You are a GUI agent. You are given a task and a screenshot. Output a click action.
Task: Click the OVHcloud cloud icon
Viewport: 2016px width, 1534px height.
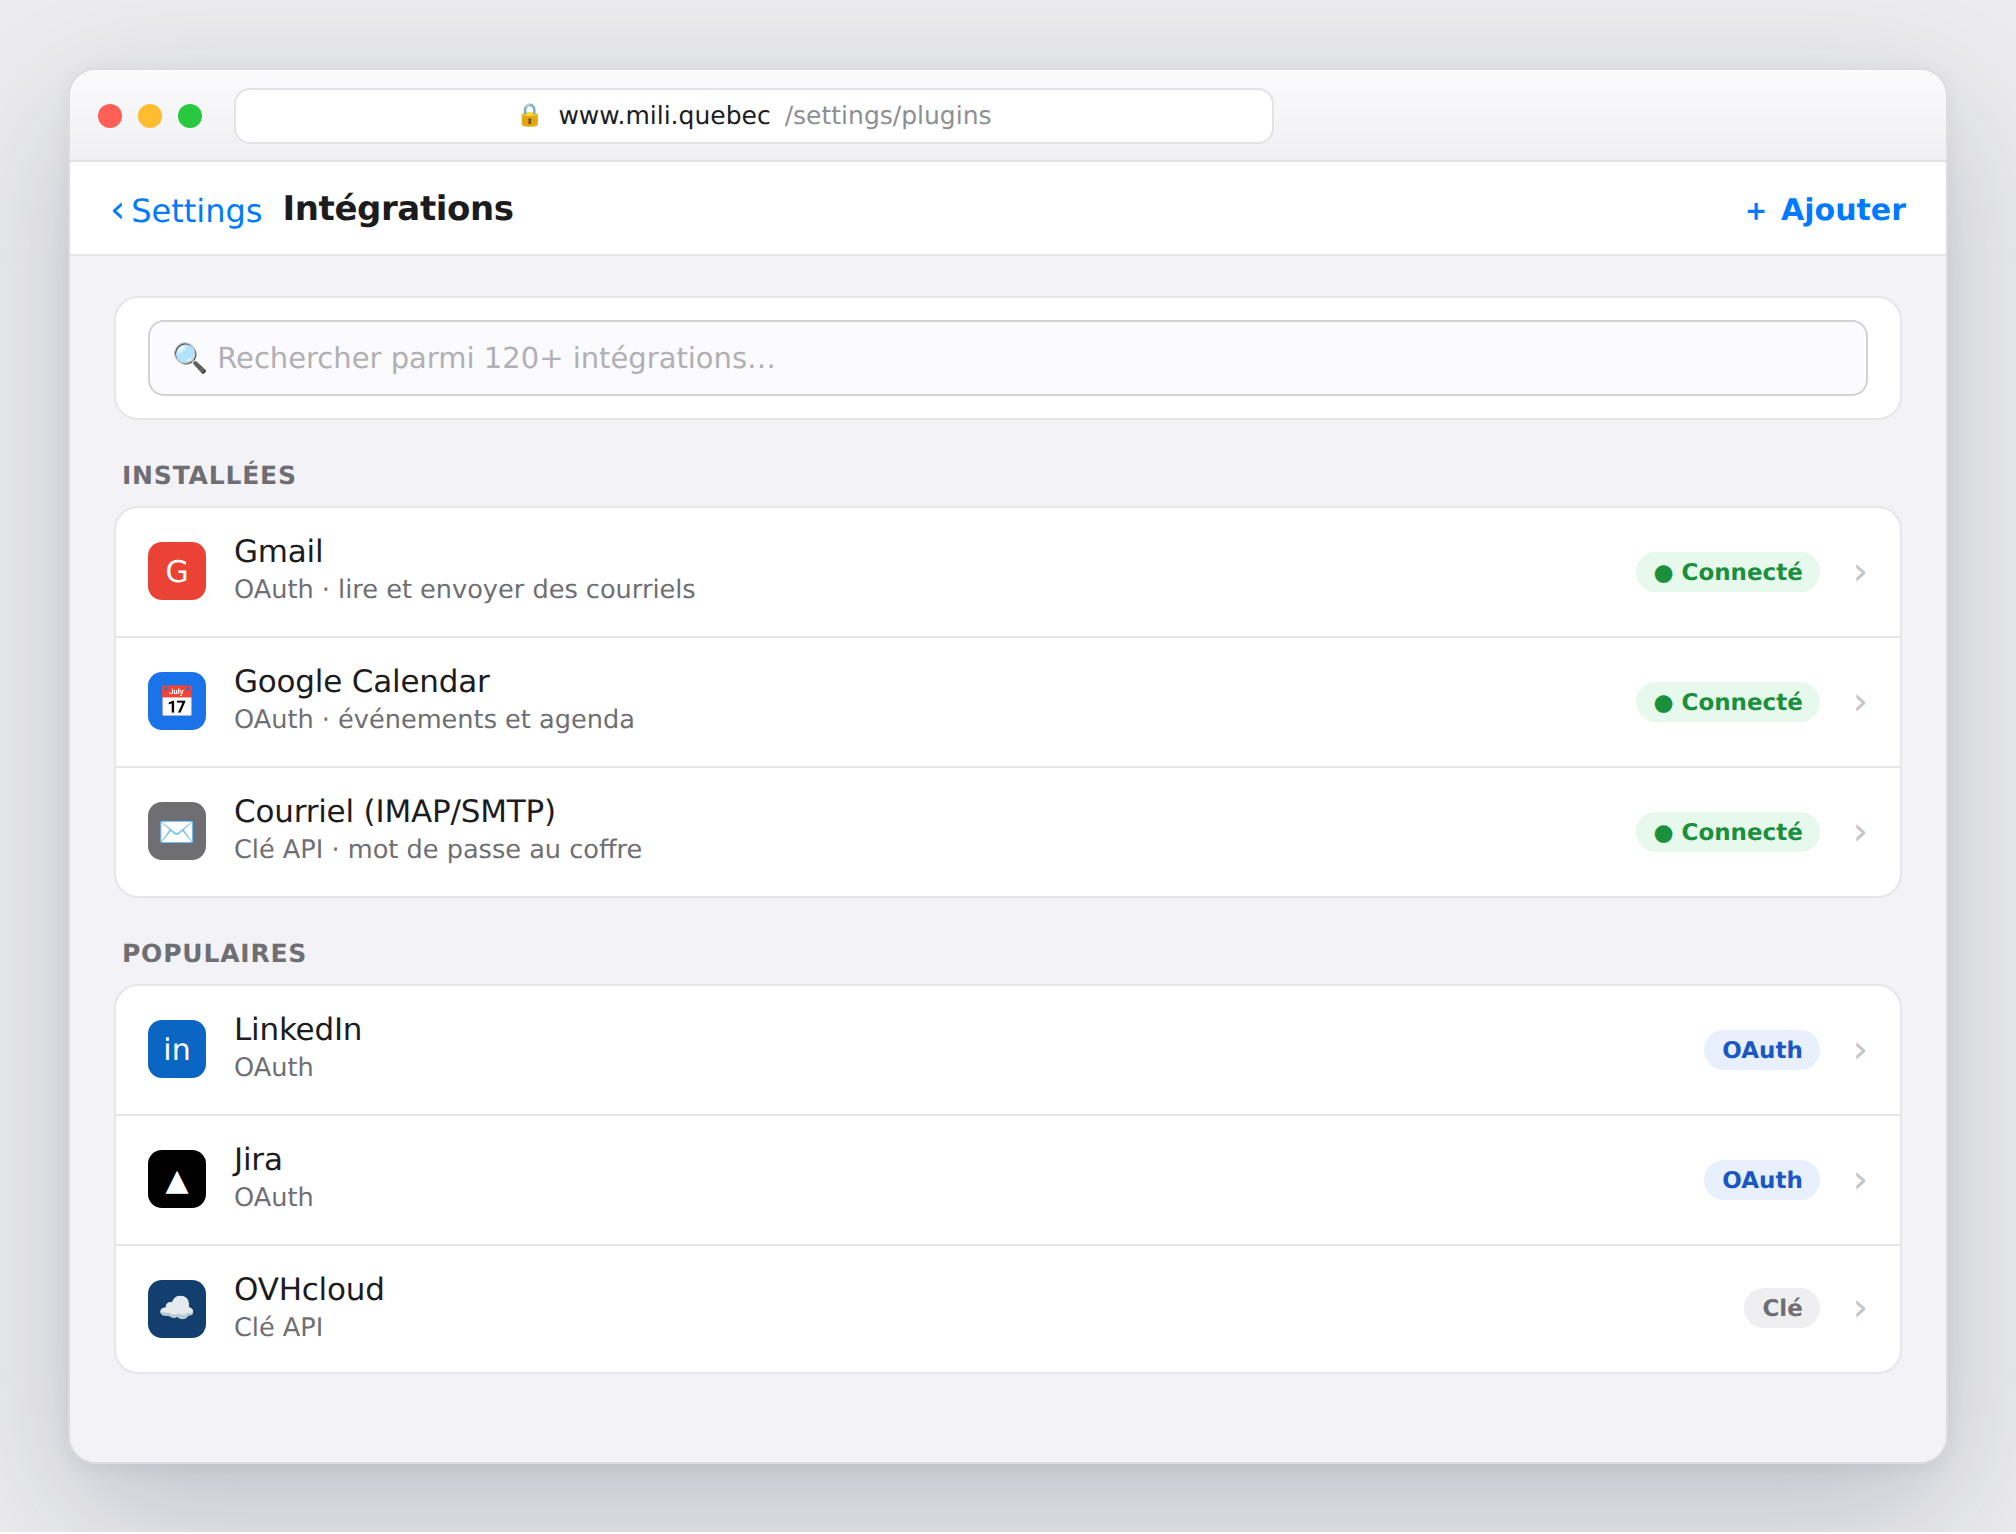tap(177, 1308)
